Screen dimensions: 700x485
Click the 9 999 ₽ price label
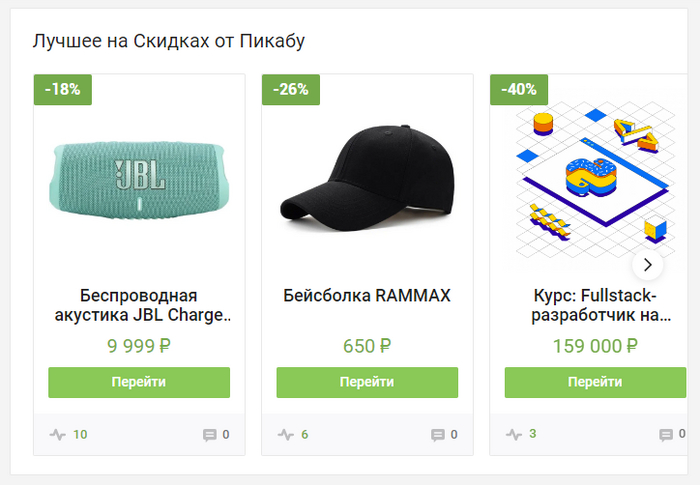point(139,347)
